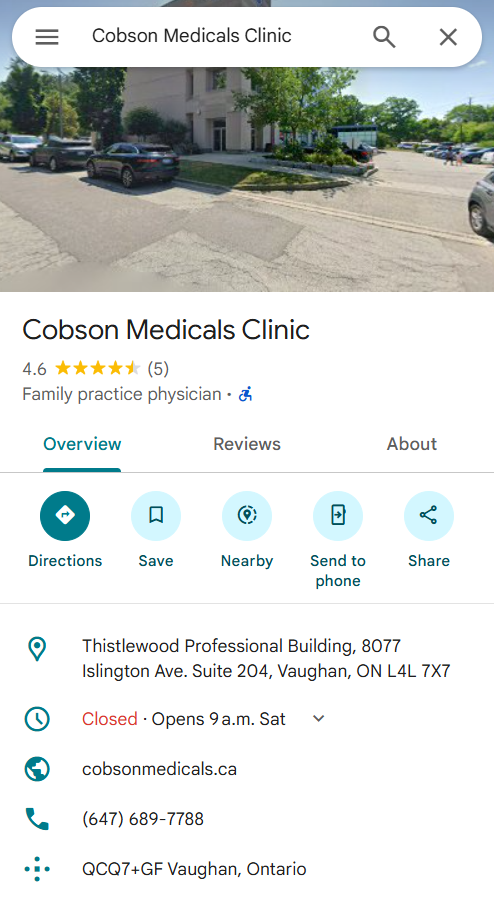Switch to the Reviews tab
This screenshot has height=898, width=494.
click(x=247, y=444)
